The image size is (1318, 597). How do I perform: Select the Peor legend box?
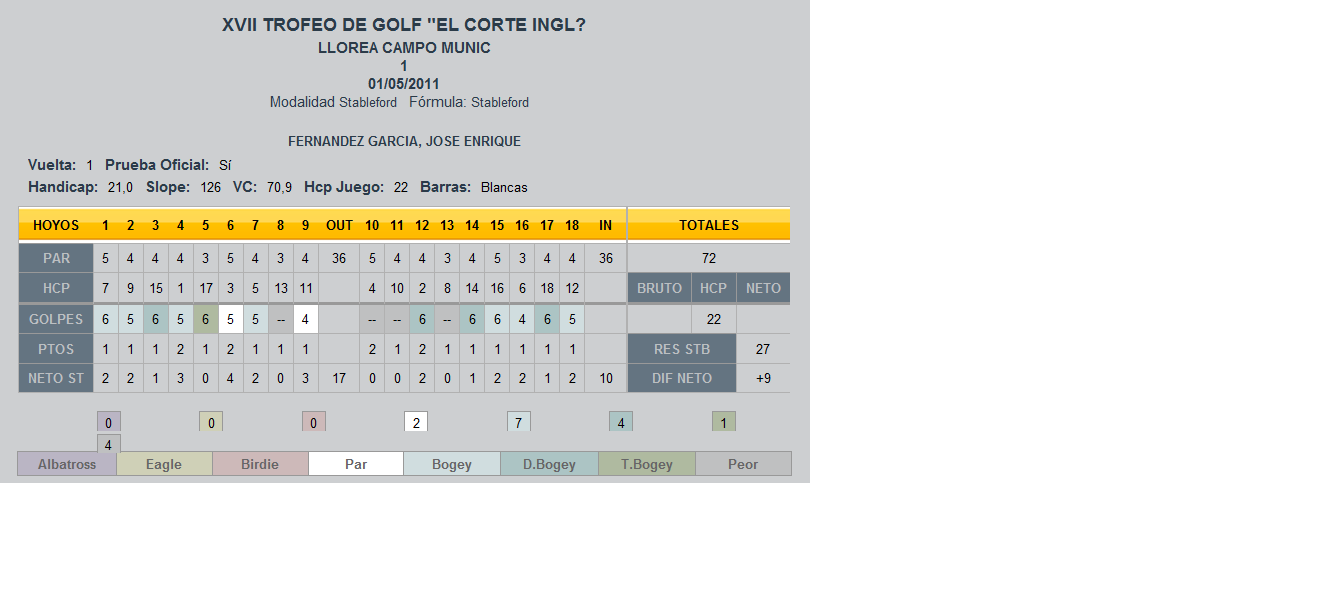(743, 464)
